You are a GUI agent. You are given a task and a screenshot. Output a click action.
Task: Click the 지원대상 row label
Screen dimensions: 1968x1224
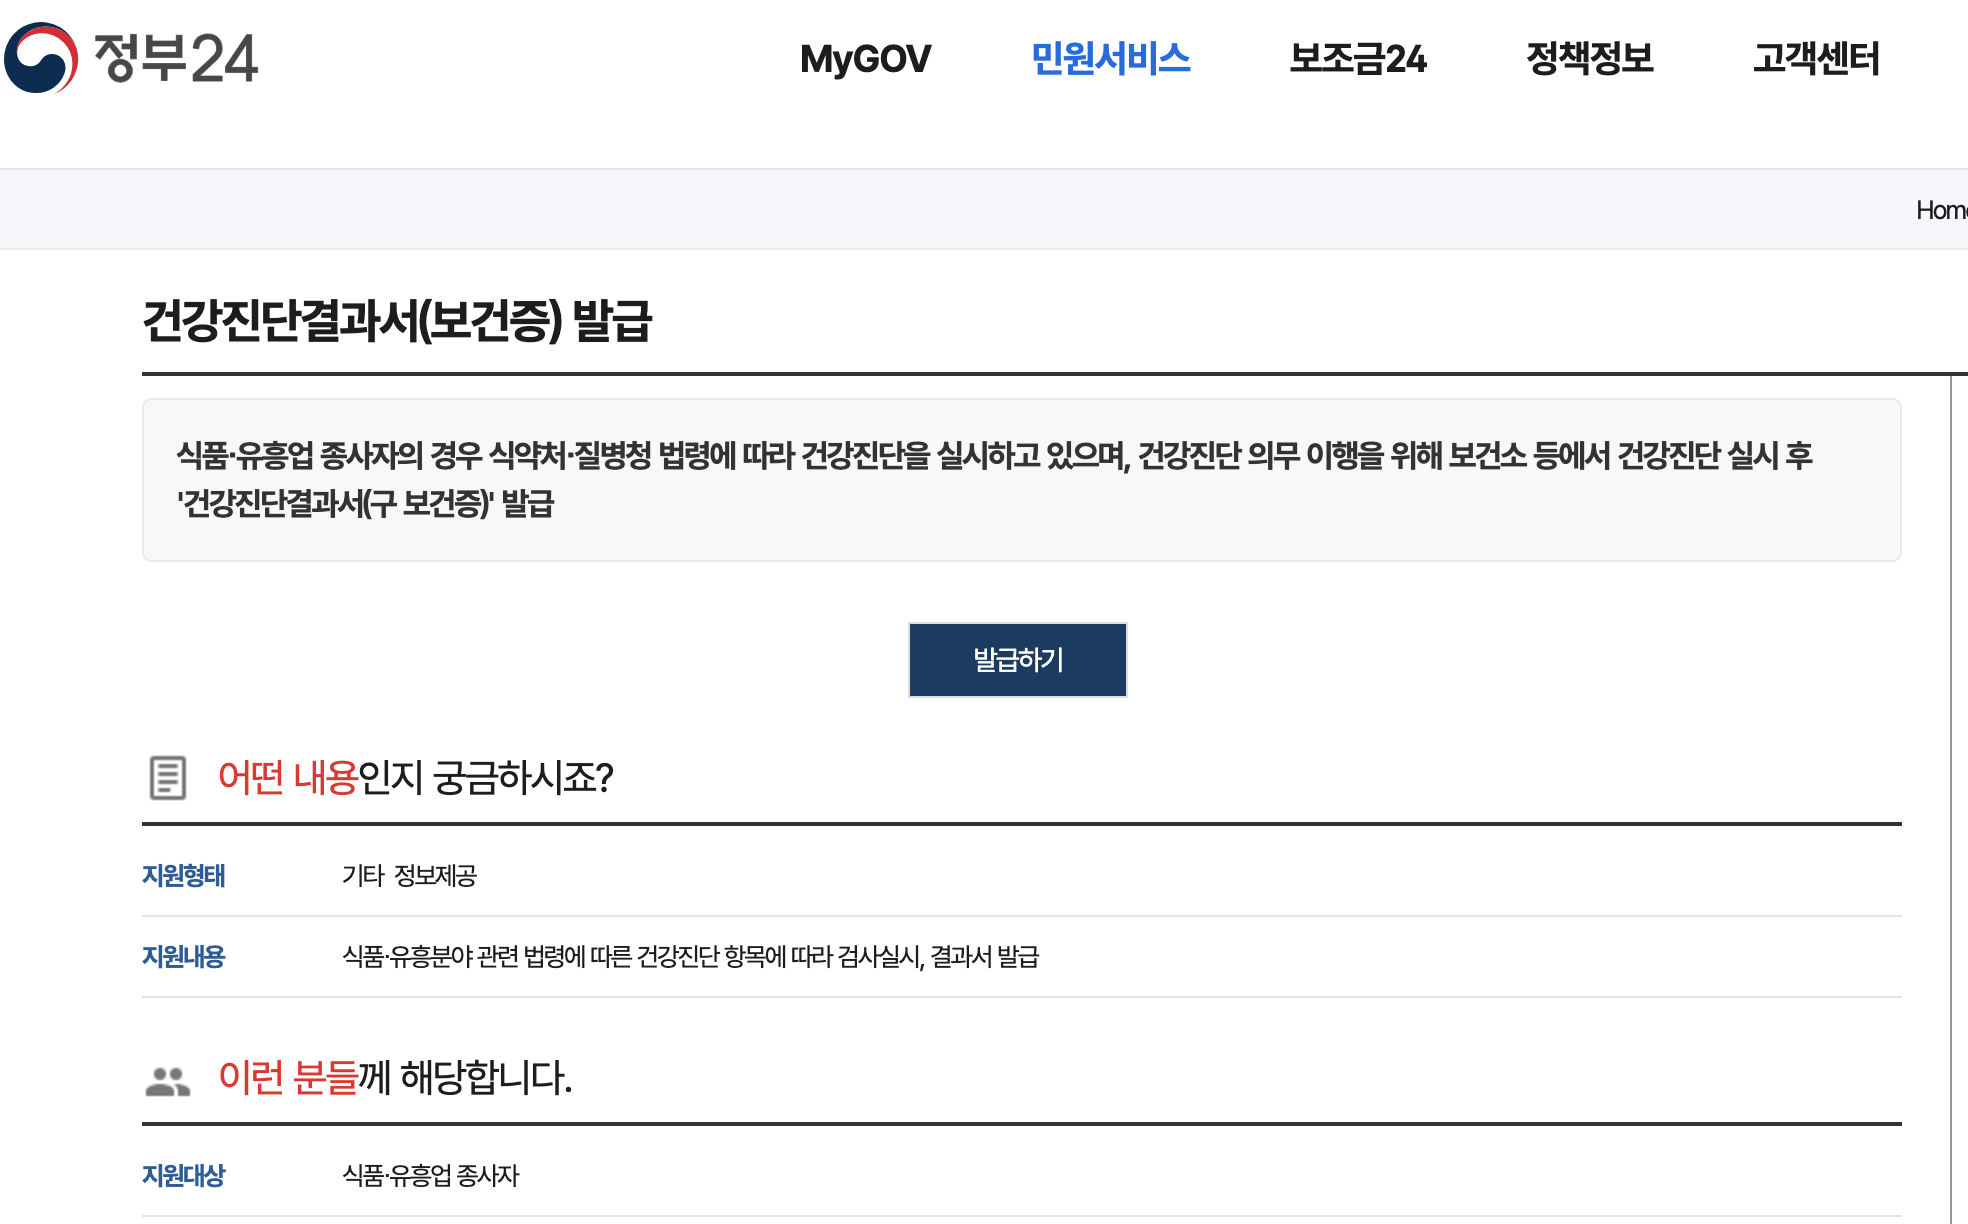(184, 1176)
